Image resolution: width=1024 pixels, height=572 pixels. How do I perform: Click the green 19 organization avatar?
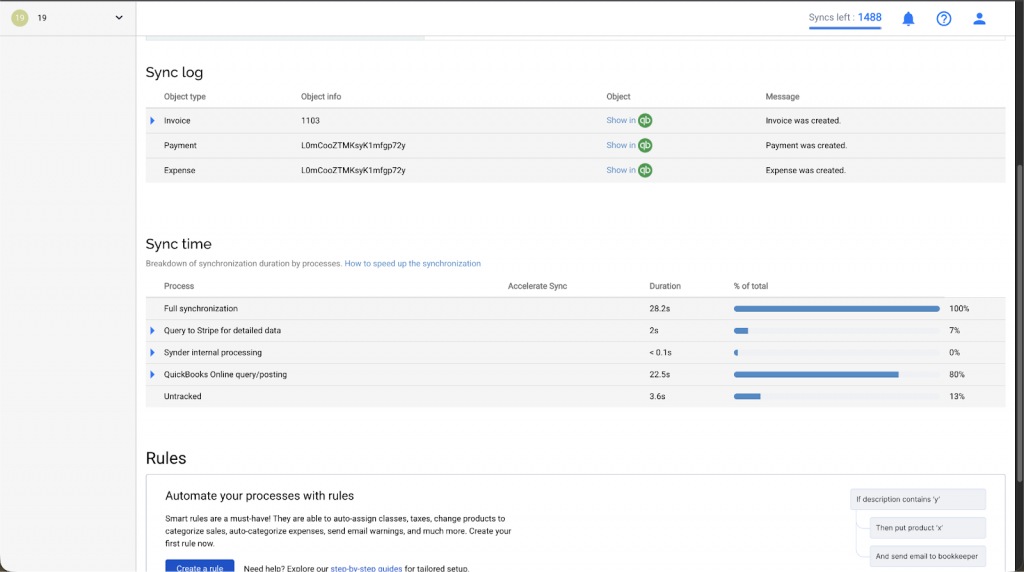point(20,18)
